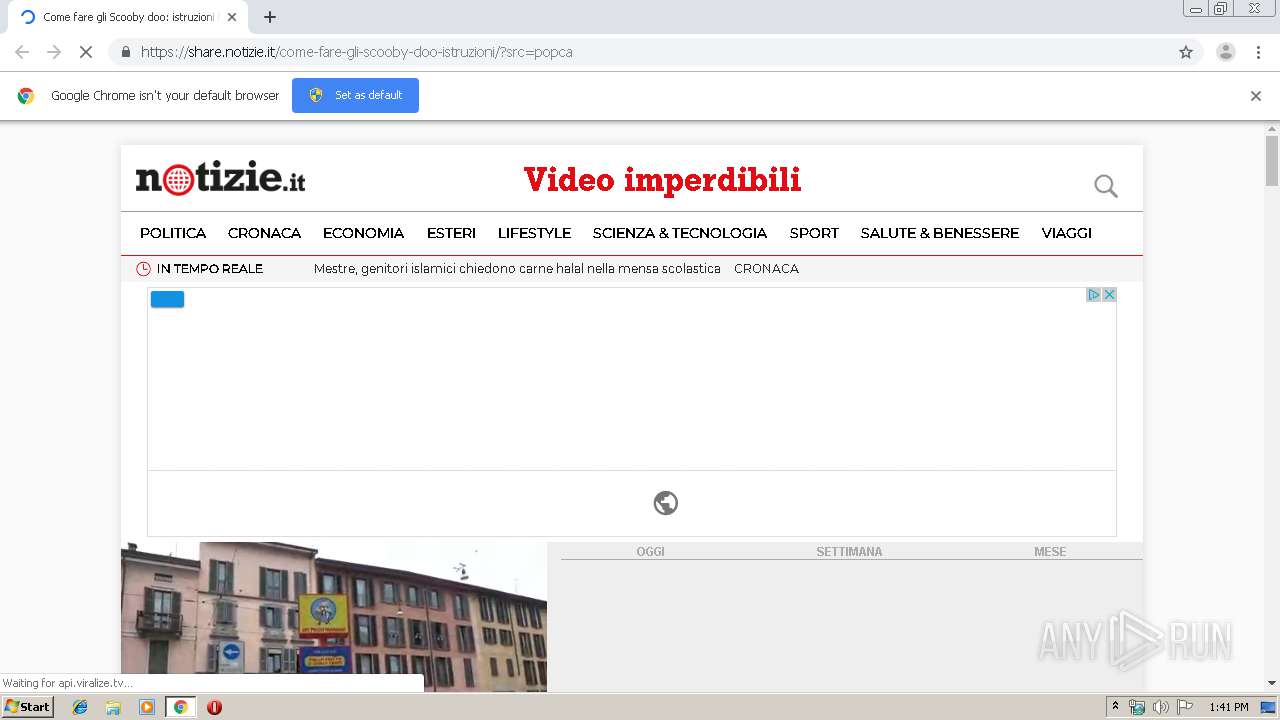Click the action center flag tray icon
The width and height of the screenshot is (1280, 720).
1185,707
